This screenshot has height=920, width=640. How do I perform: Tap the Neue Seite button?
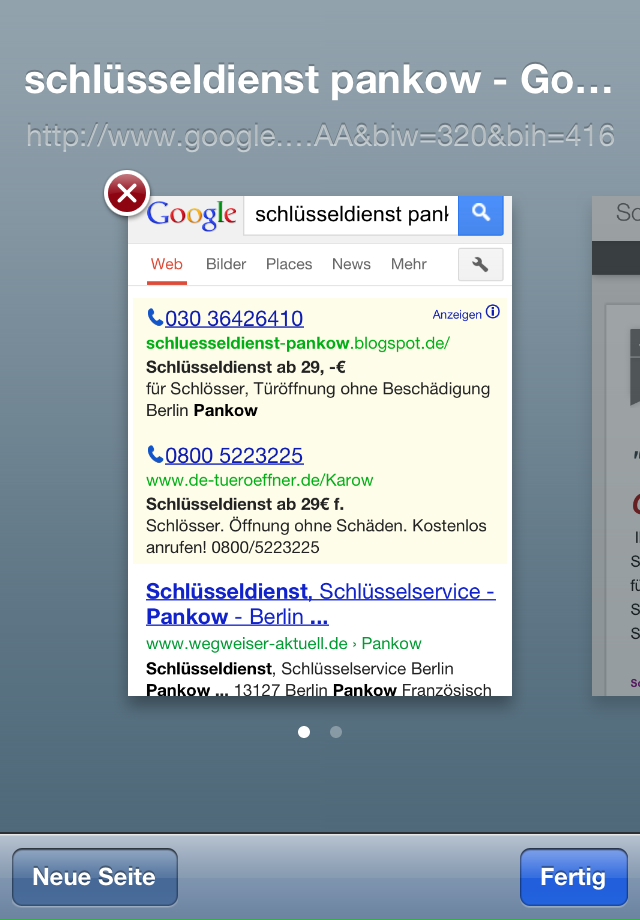[94, 877]
